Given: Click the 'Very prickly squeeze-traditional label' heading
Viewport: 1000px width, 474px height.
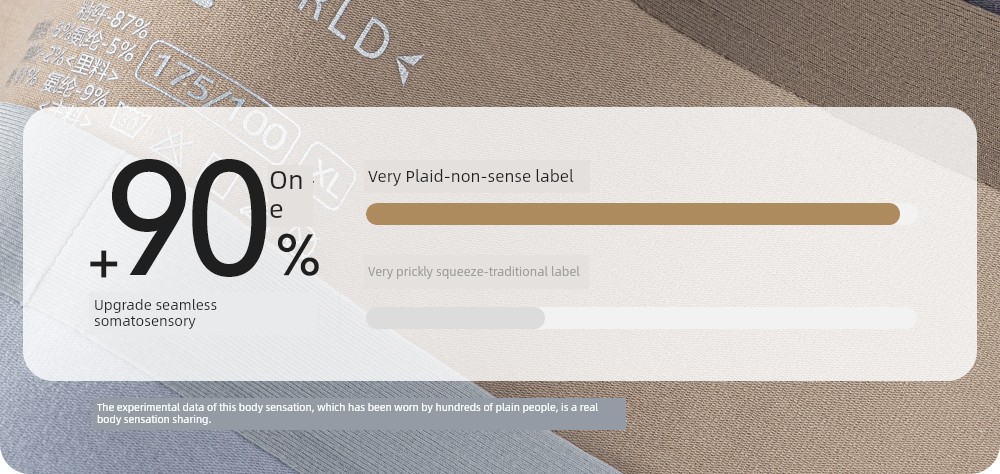Looking at the screenshot, I should (474, 272).
